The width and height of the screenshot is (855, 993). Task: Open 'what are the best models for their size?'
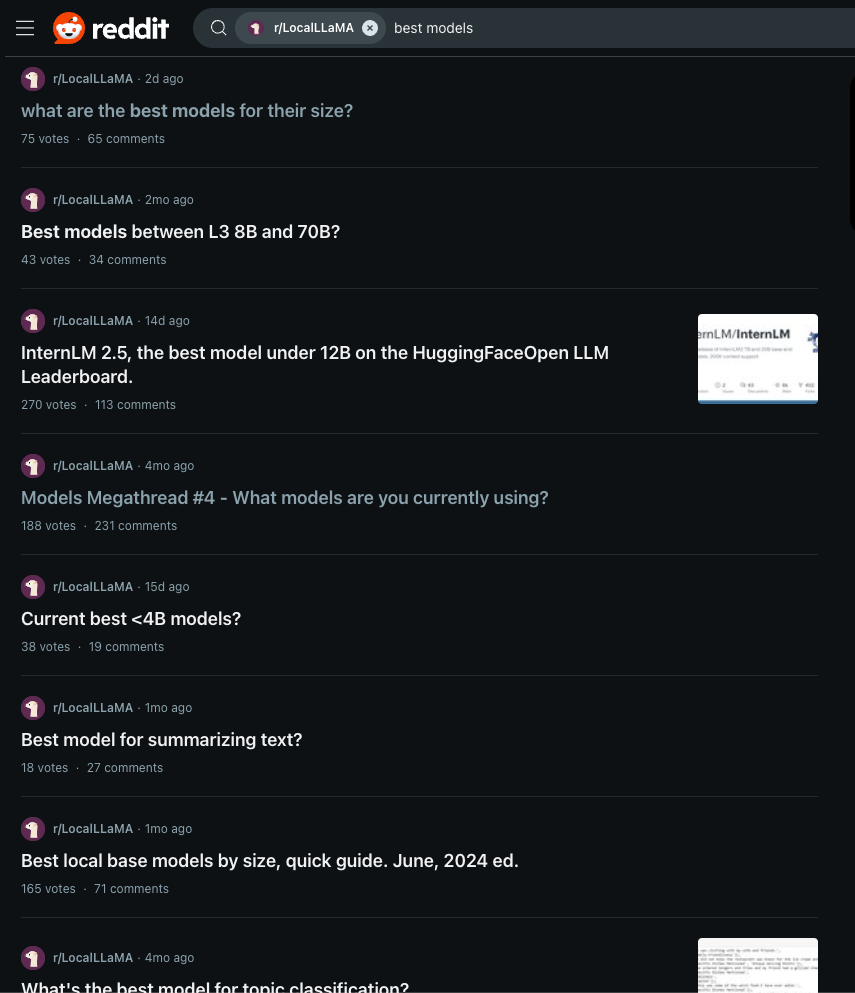tap(187, 111)
